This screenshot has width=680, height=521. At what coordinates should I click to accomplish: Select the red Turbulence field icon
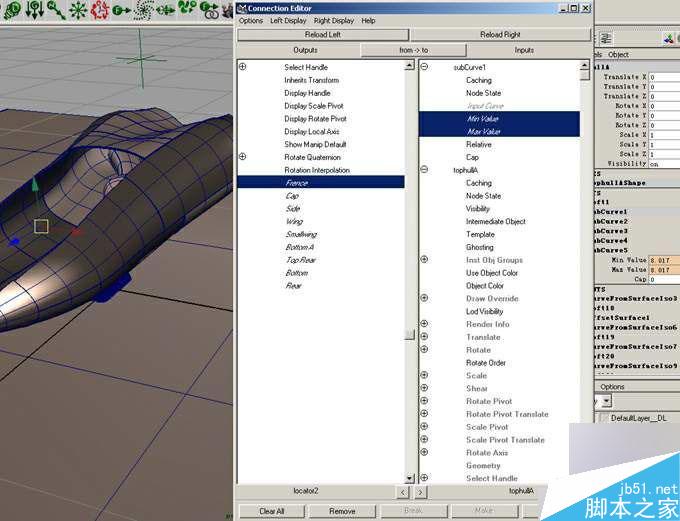(x=100, y=10)
